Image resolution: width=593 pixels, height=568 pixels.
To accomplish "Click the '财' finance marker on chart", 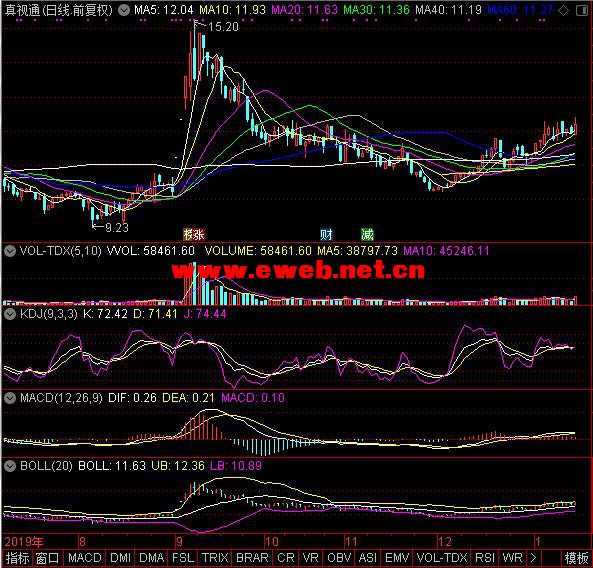I will pyautogui.click(x=326, y=234).
